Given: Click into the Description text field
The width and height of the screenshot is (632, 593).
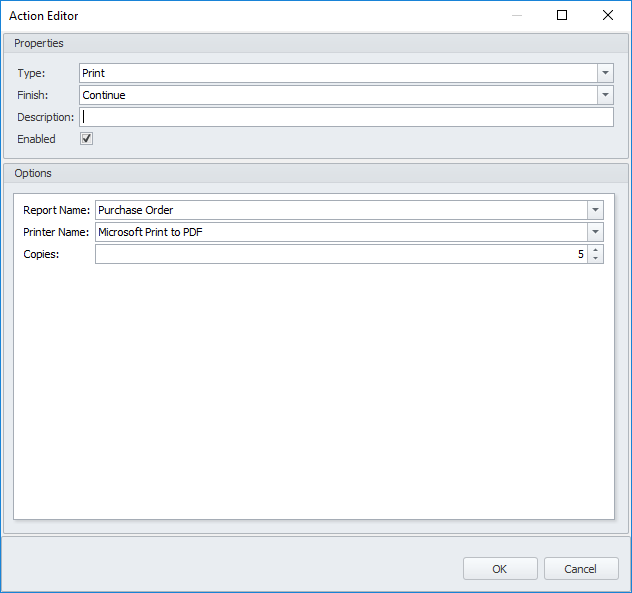Looking at the screenshot, I should pyautogui.click(x=346, y=117).
